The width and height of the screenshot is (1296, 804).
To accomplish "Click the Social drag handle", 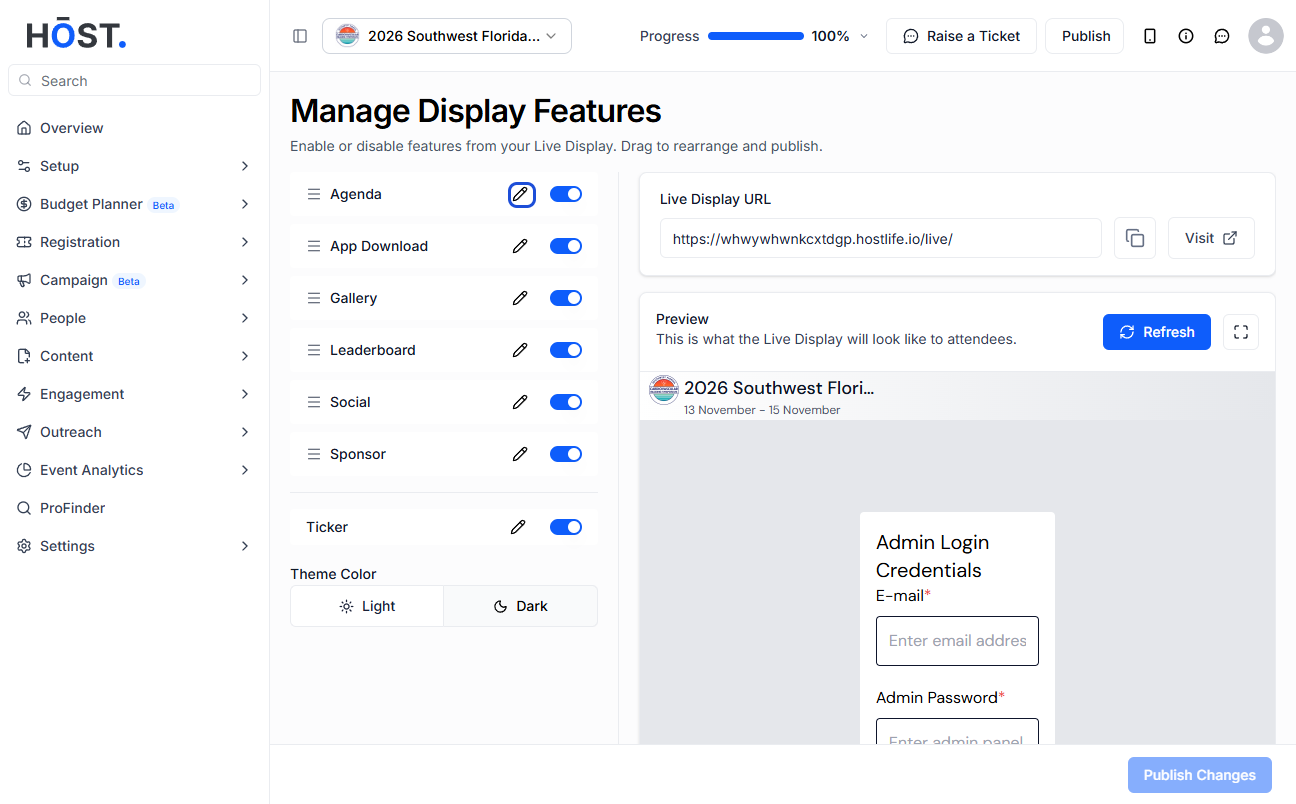I will click(x=314, y=402).
